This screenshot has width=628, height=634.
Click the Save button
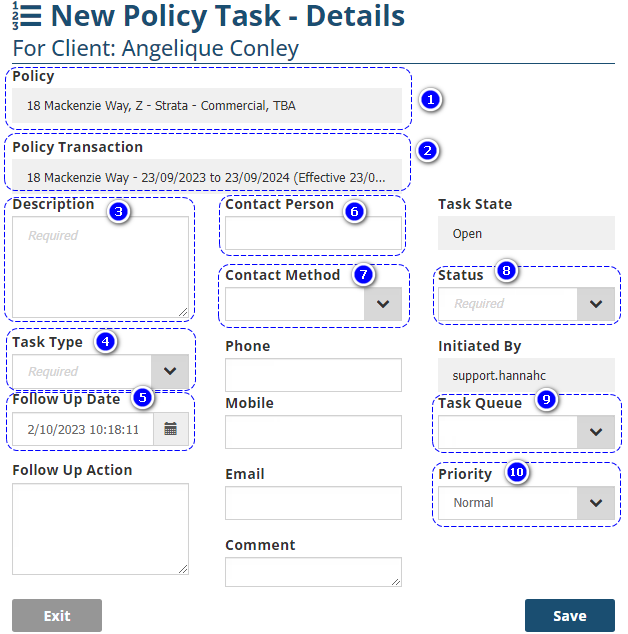569,616
